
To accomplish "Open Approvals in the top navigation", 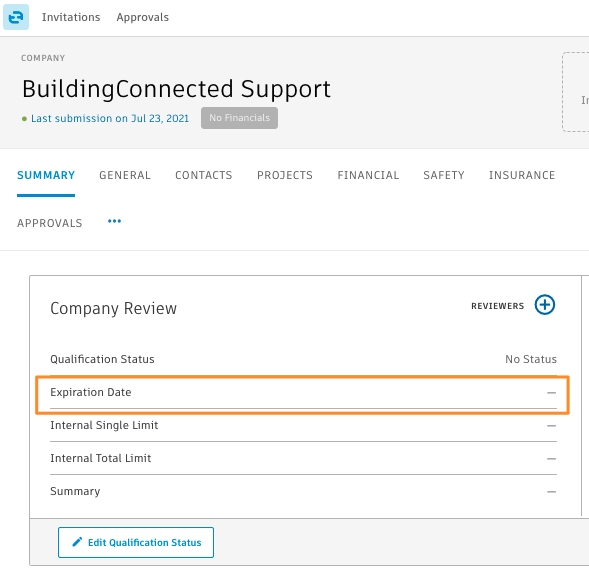I will pyautogui.click(x=142, y=17).
